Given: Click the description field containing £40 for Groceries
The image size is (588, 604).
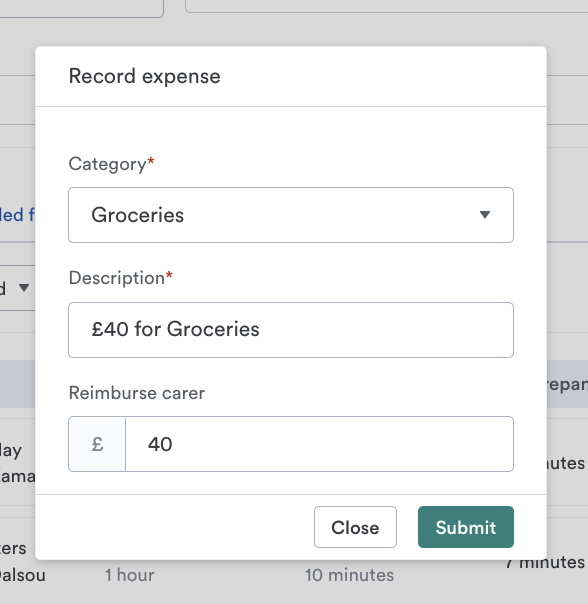Looking at the screenshot, I should point(291,330).
